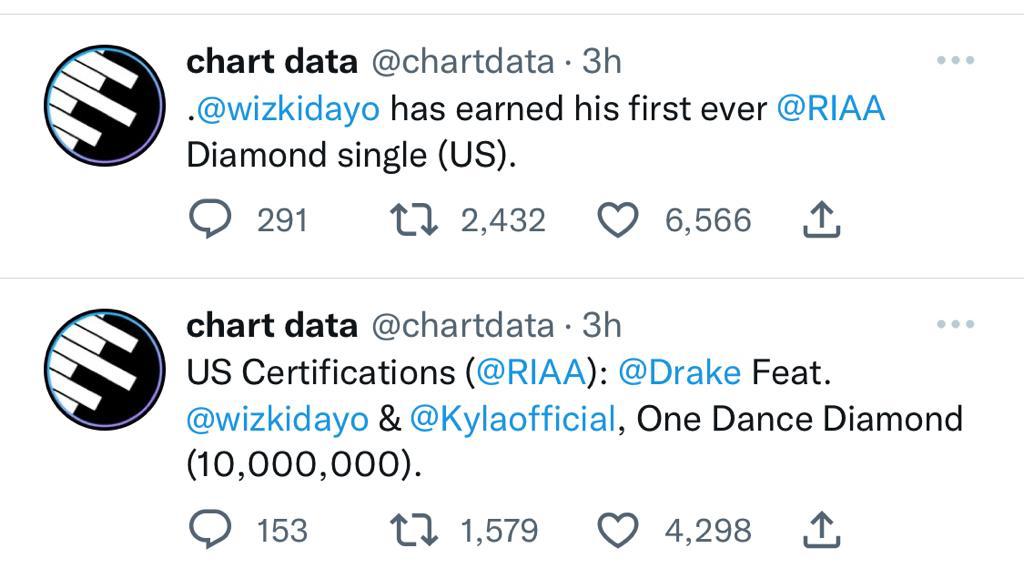The height and width of the screenshot is (569, 1024).
Task: Reply to the Wizkid Diamond single tweet
Action: pyautogui.click(x=210, y=219)
